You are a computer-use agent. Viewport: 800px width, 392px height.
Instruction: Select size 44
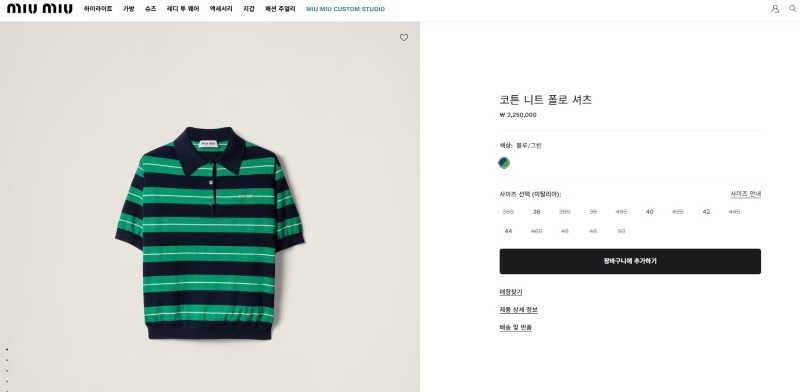click(508, 231)
